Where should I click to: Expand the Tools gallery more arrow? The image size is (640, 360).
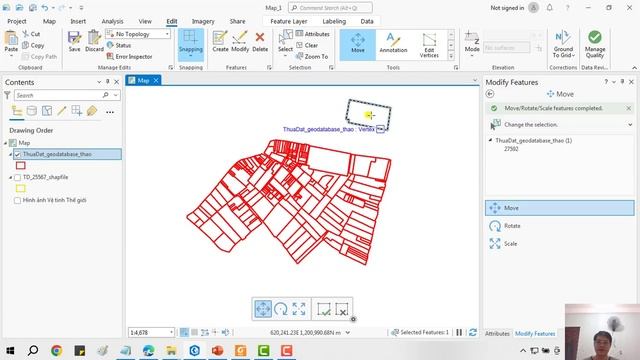[x=451, y=56]
